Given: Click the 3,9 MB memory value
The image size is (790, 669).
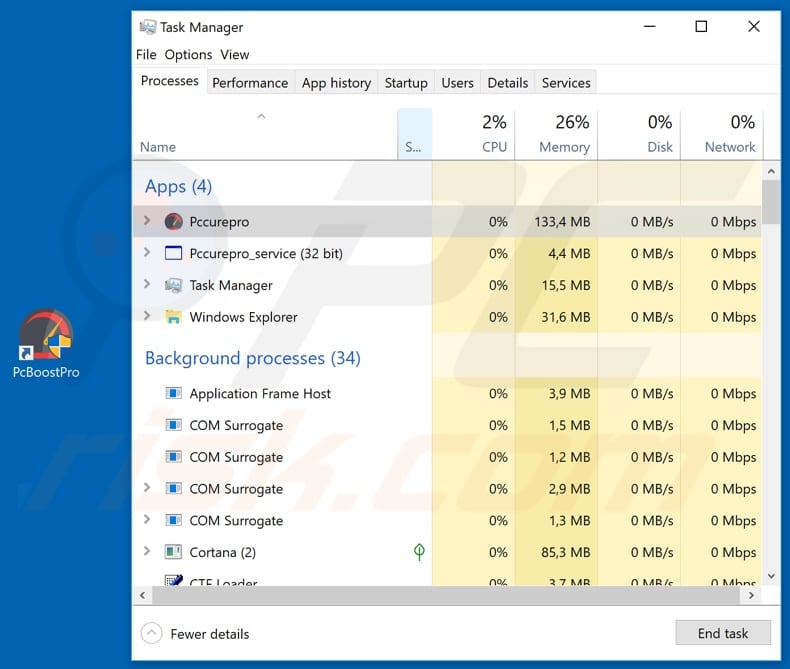Looking at the screenshot, I should click(x=569, y=393).
